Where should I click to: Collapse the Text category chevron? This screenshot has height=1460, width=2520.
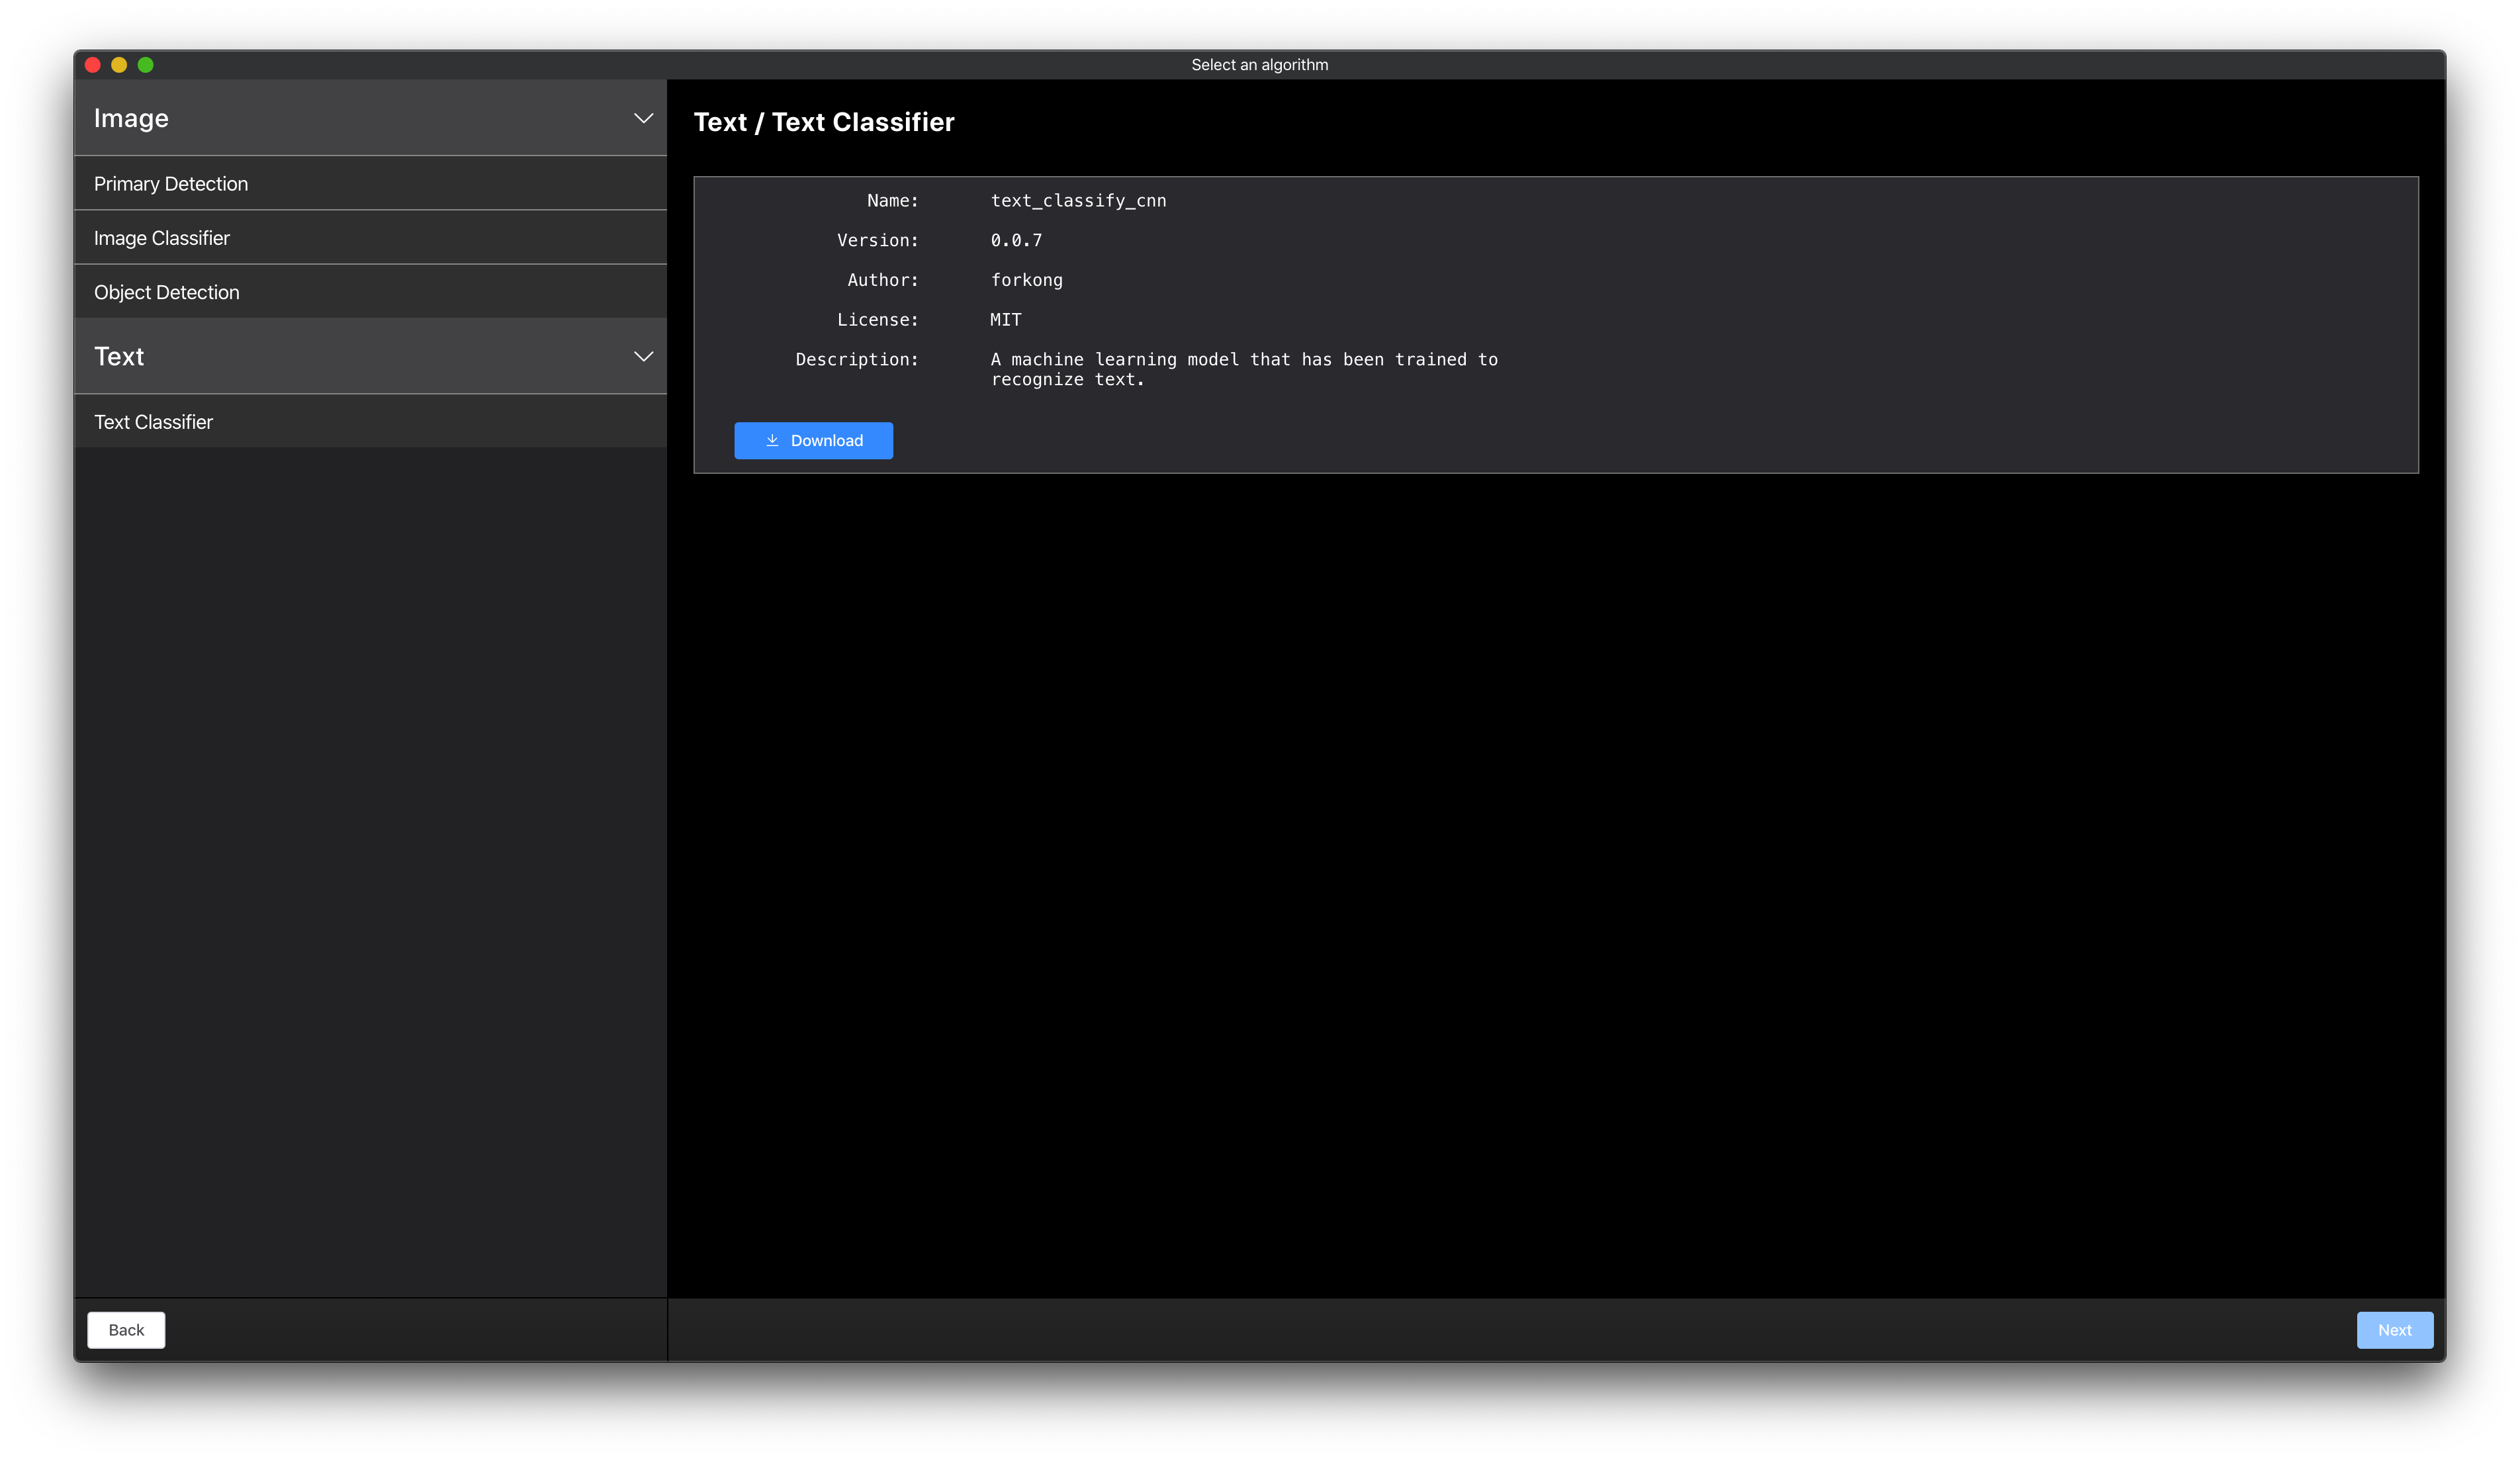(x=643, y=356)
